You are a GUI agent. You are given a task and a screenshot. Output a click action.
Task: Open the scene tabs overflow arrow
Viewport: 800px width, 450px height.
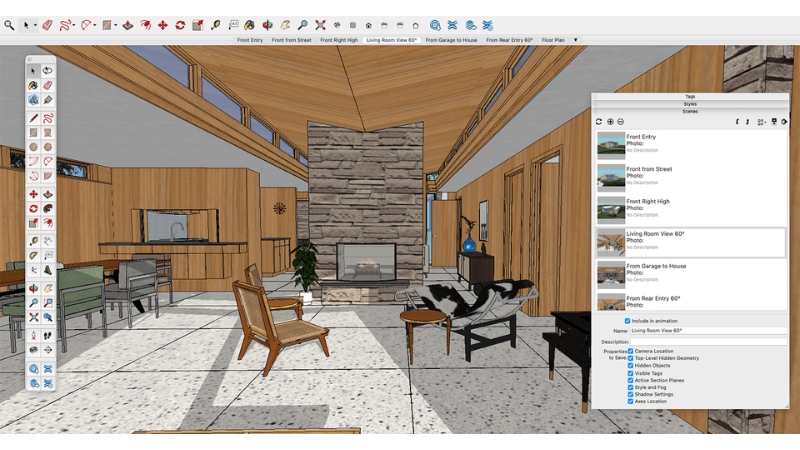coord(576,40)
